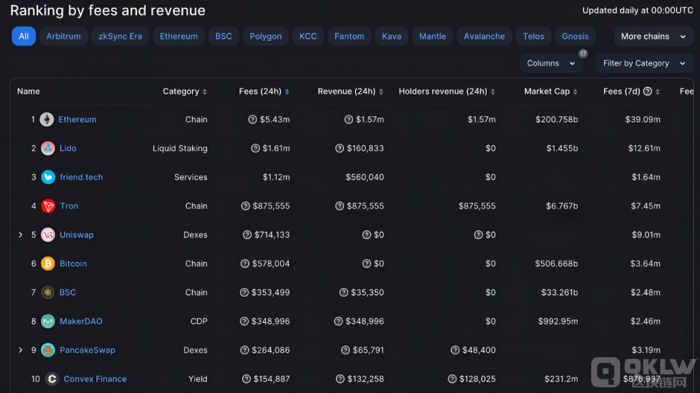This screenshot has width=700, height=393.
Task: Open the Columns dropdown
Action: coord(551,63)
